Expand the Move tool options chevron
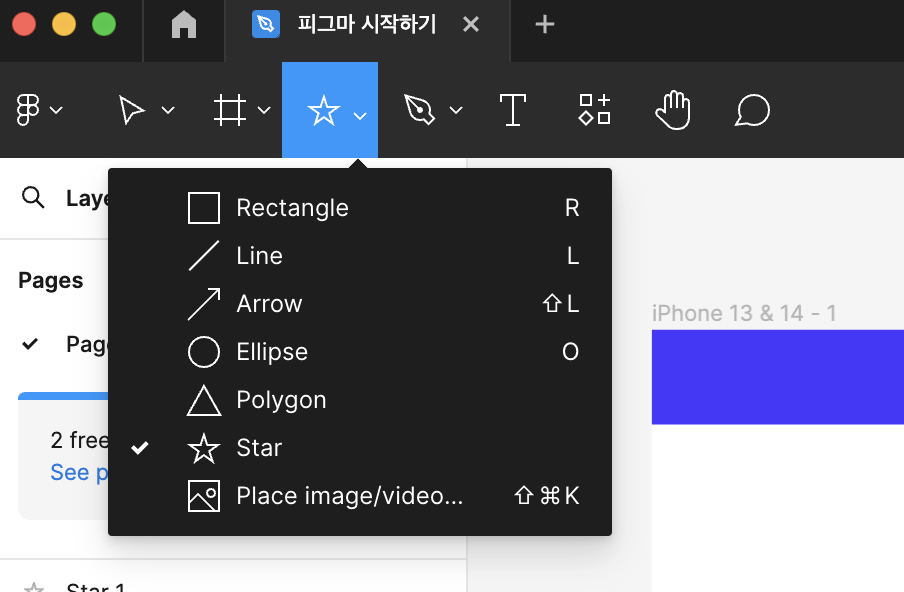Viewport: 904px width, 592px height. pyautogui.click(x=168, y=110)
